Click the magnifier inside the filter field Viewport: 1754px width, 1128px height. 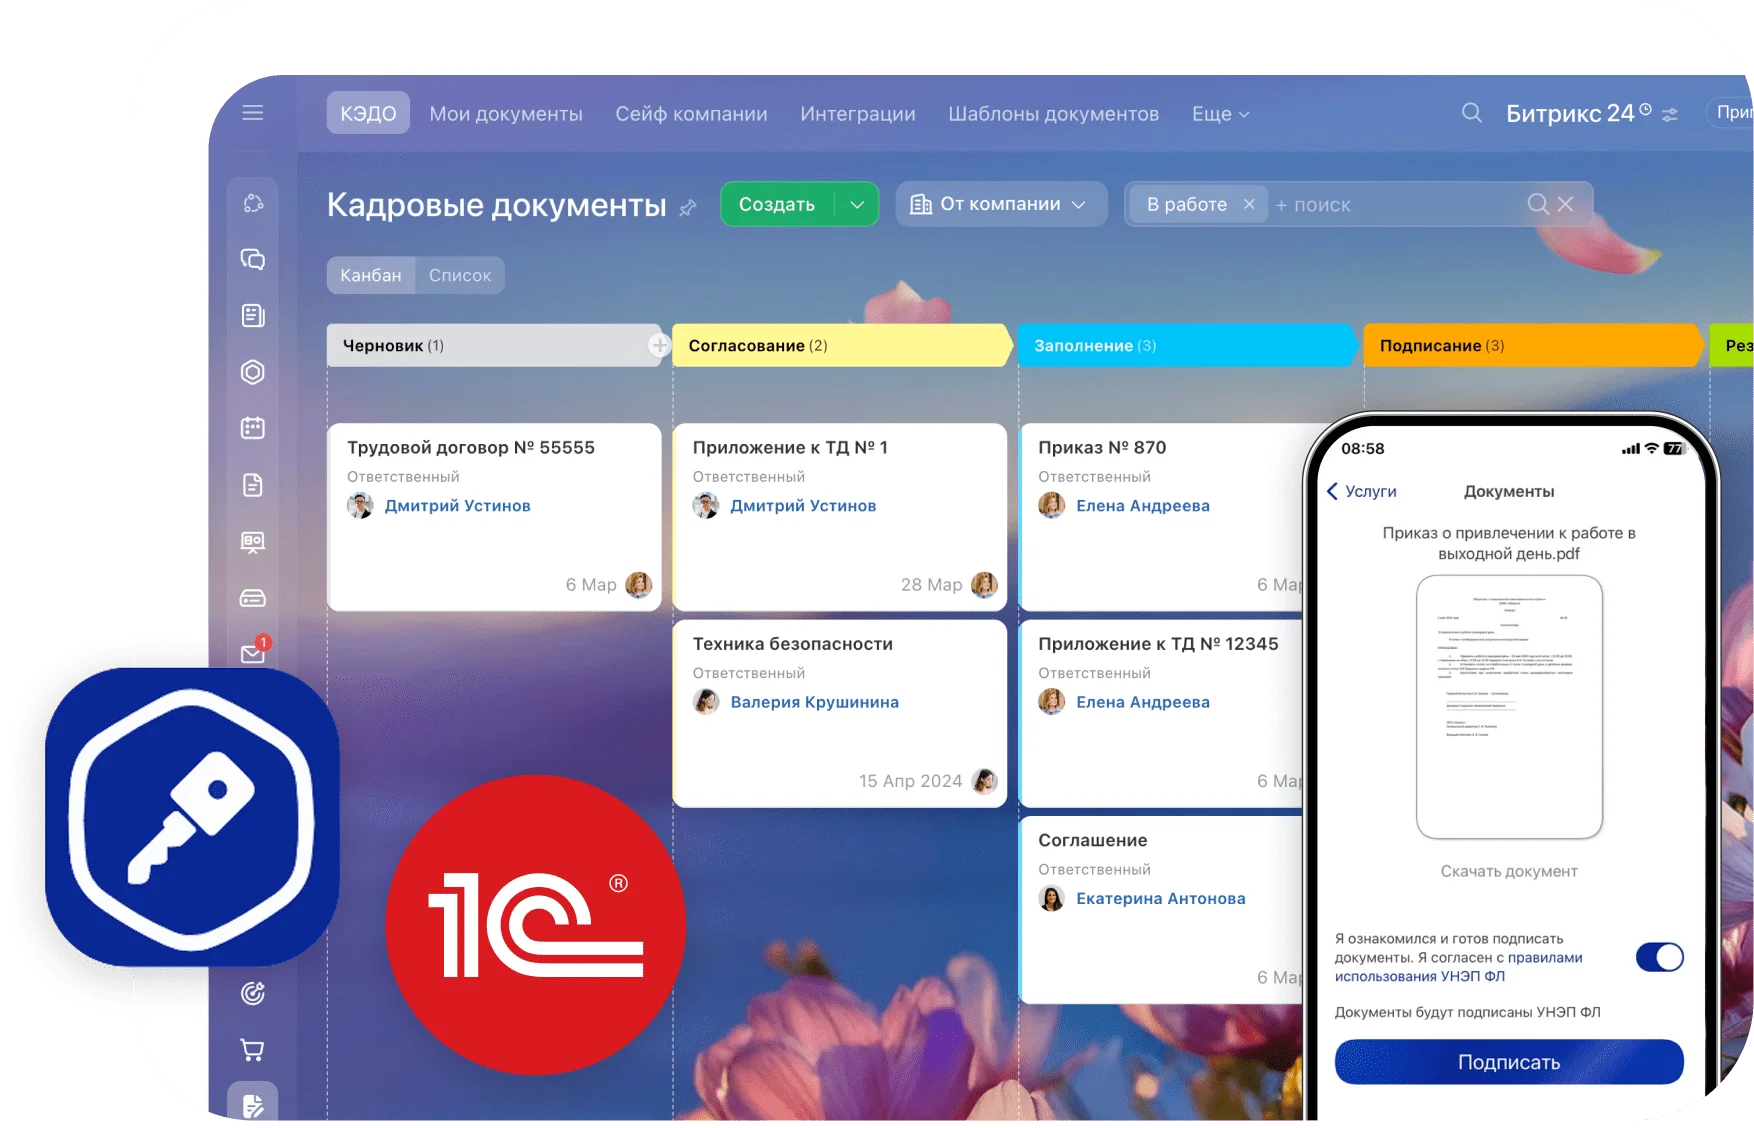[1538, 204]
